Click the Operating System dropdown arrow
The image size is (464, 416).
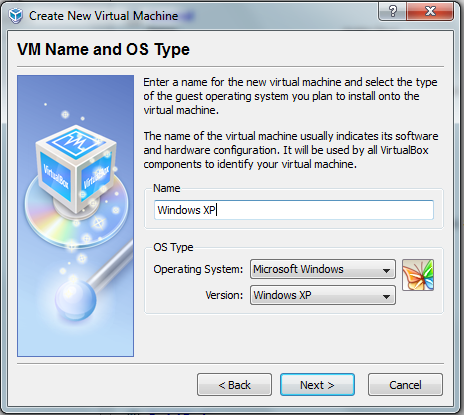pyautogui.click(x=386, y=270)
